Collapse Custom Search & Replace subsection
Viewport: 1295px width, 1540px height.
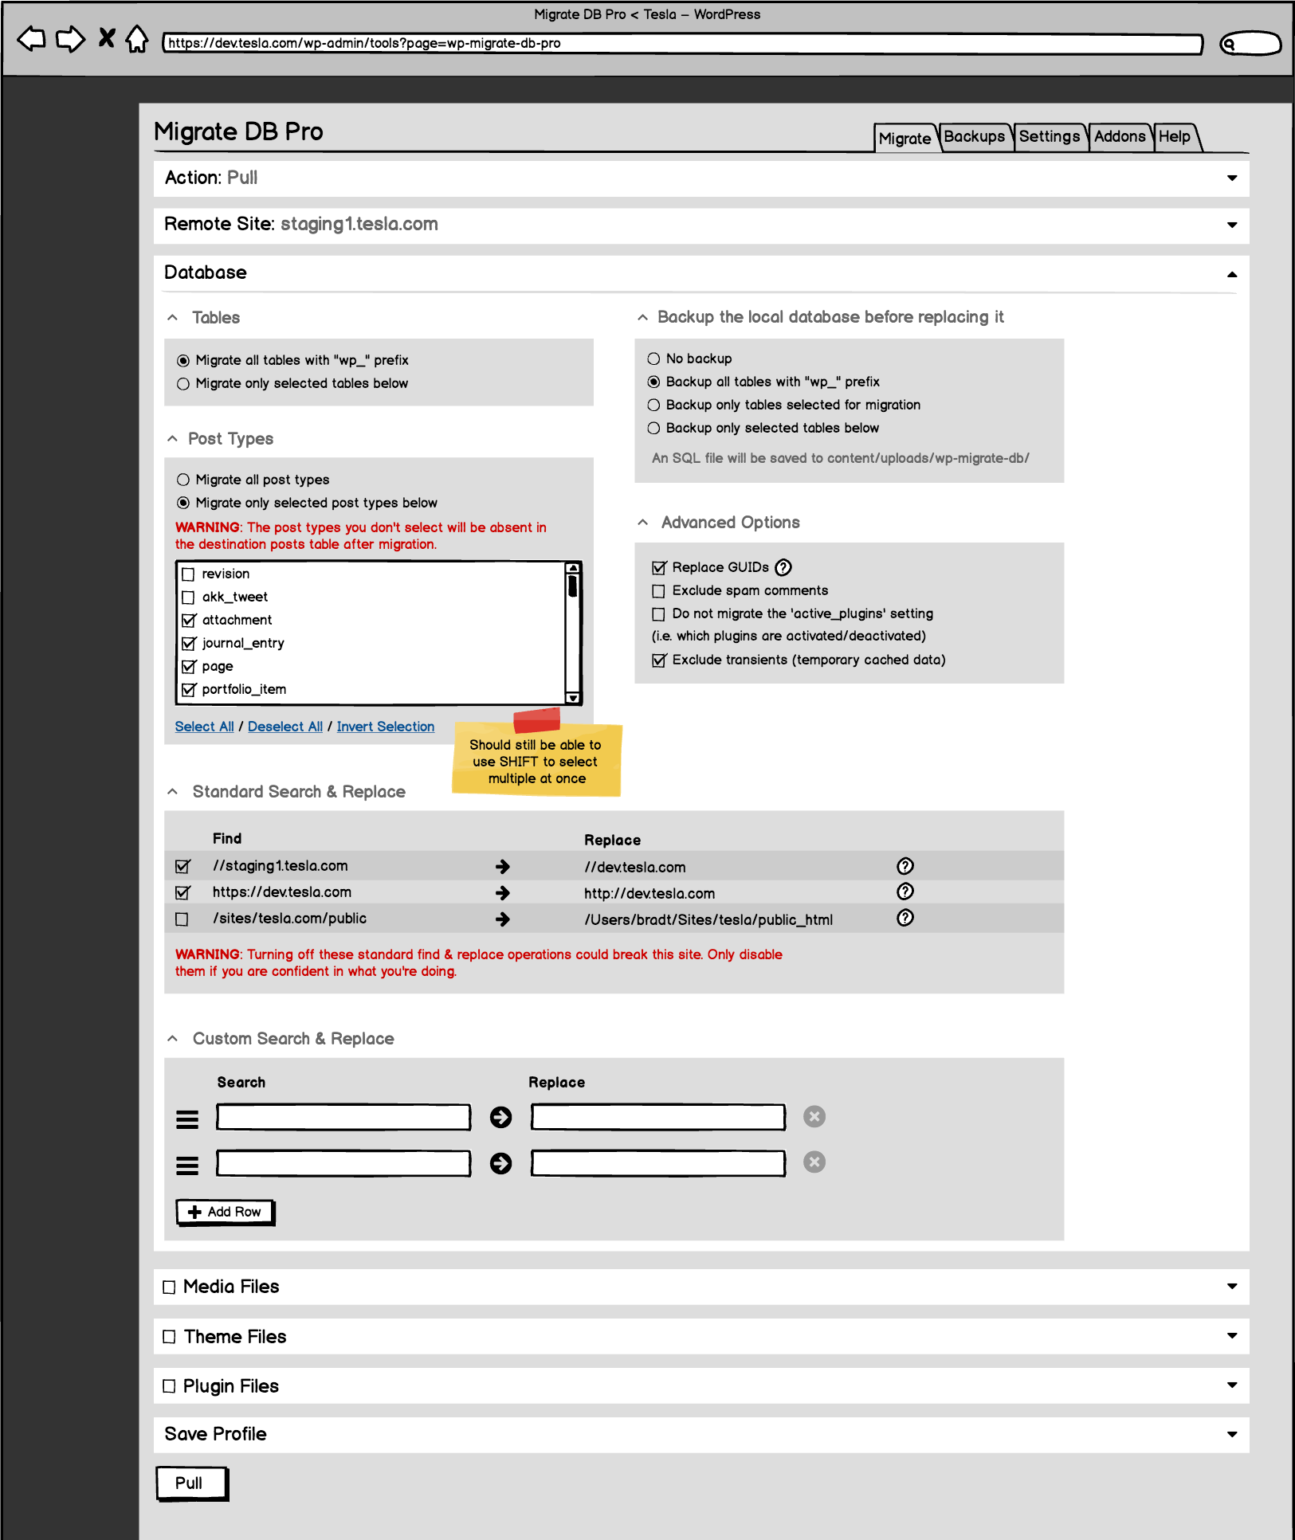tap(172, 1038)
